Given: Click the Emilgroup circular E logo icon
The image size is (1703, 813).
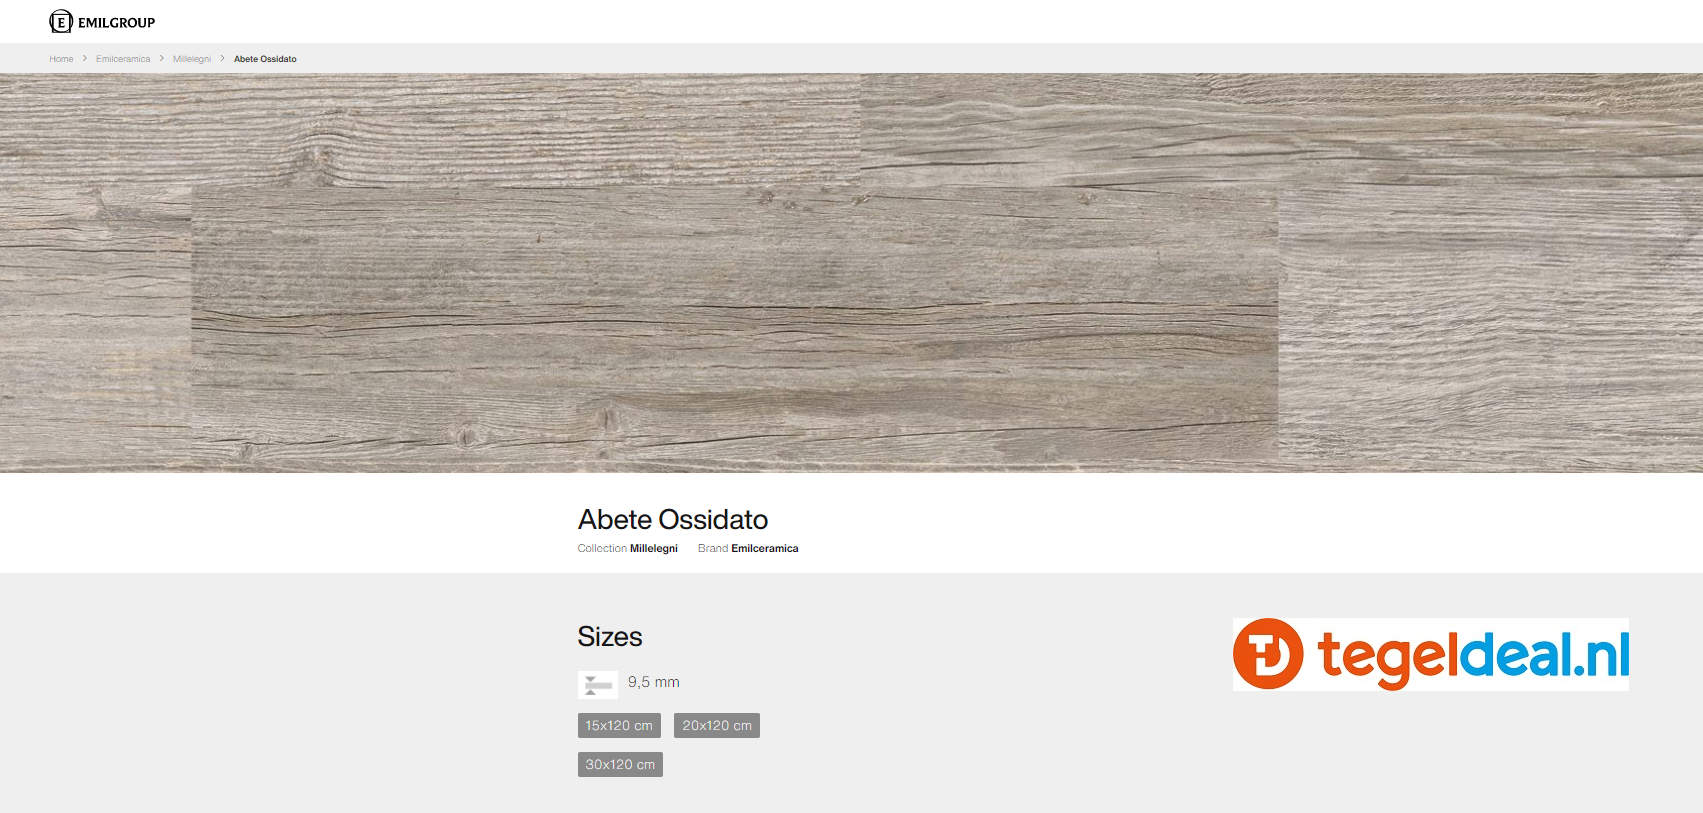Looking at the screenshot, I should (x=61, y=22).
